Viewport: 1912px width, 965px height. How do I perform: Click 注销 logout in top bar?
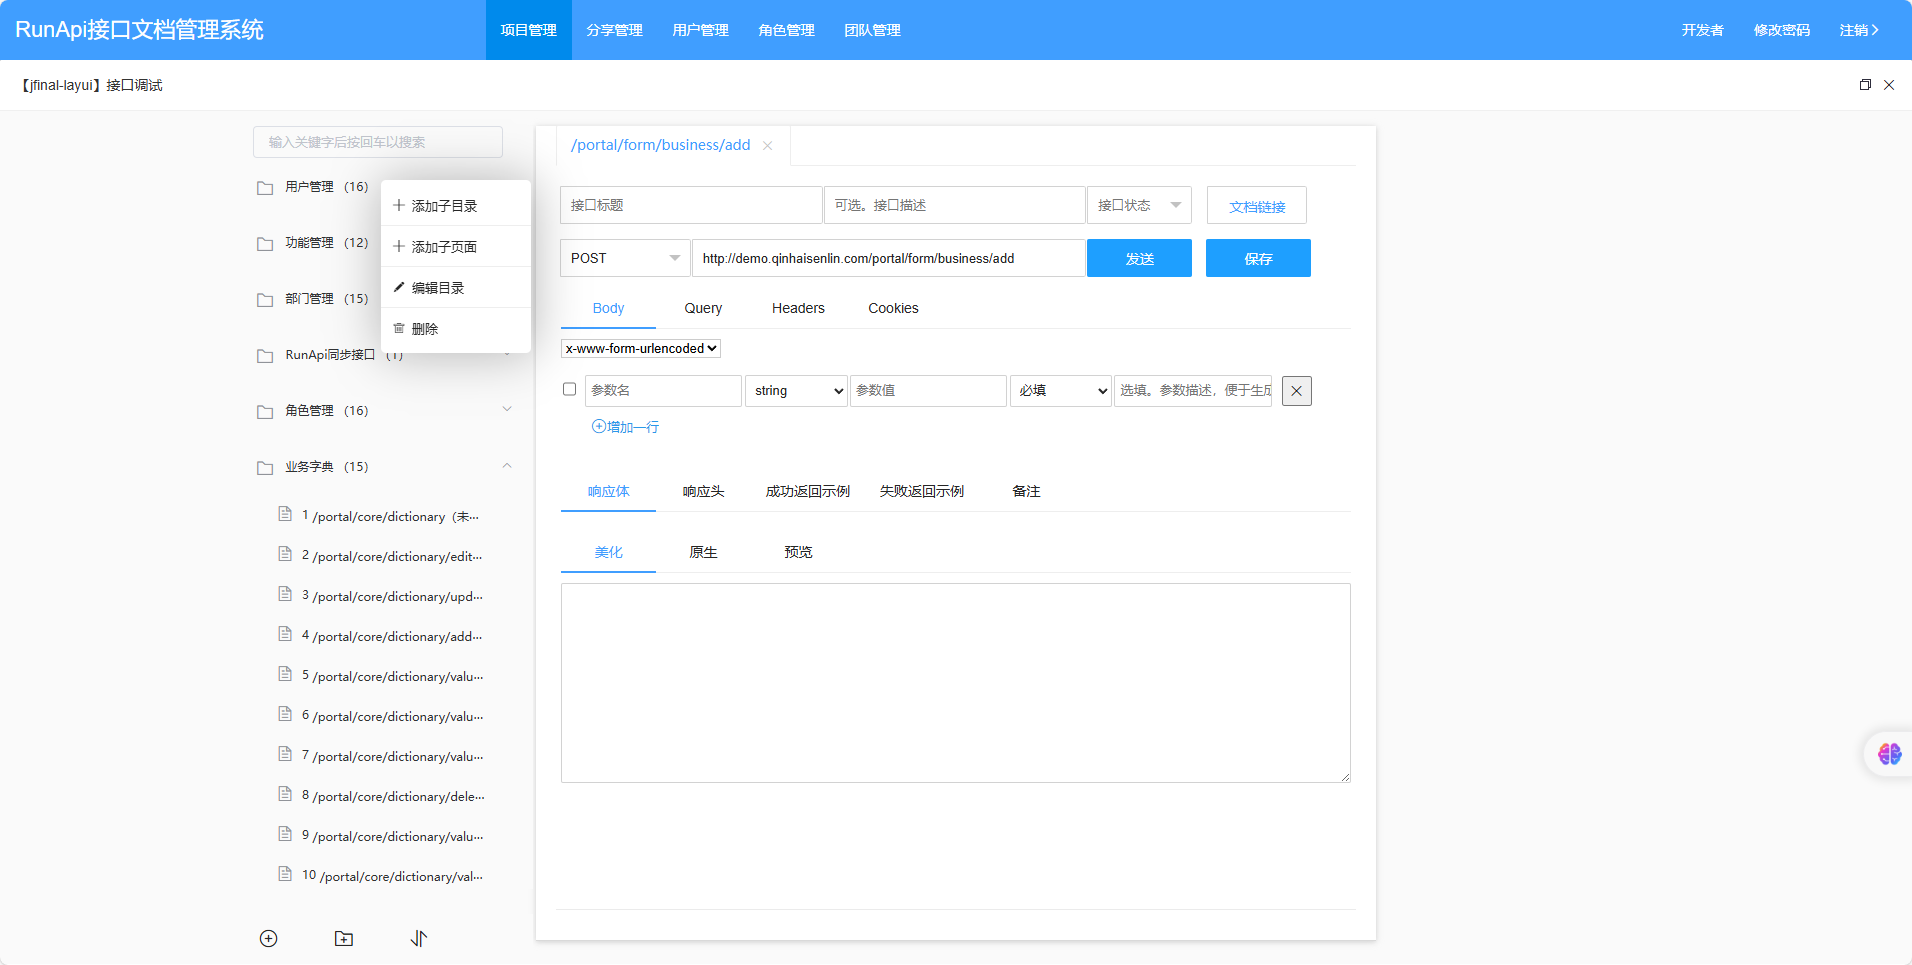1859,30
